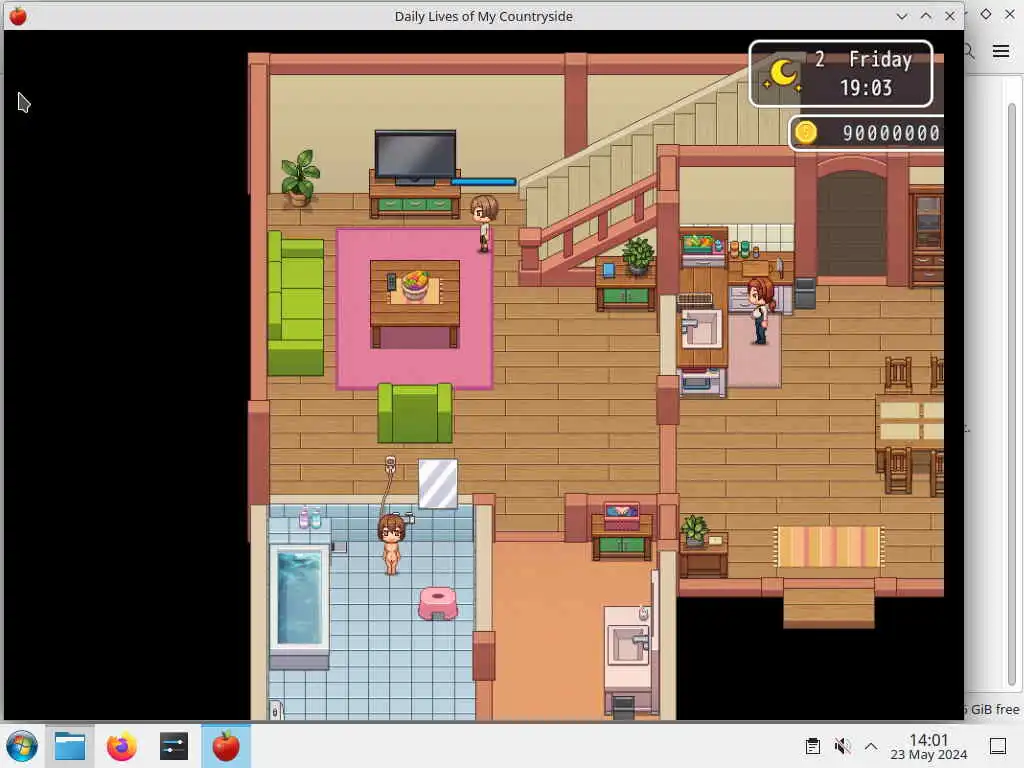Image resolution: width=1024 pixels, height=768 pixels.
Task: Click the bathroom mirror on the wall
Action: [x=438, y=484]
